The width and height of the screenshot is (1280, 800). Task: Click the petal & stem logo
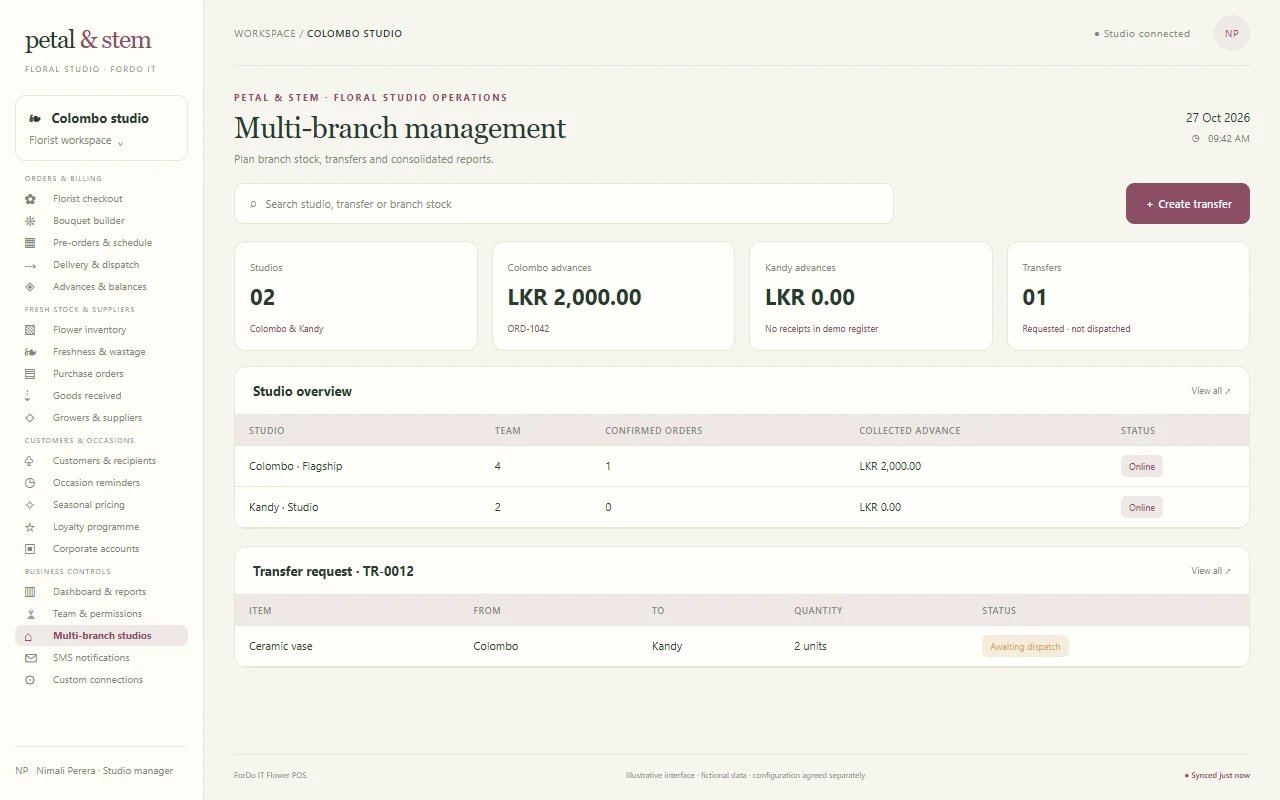88,40
